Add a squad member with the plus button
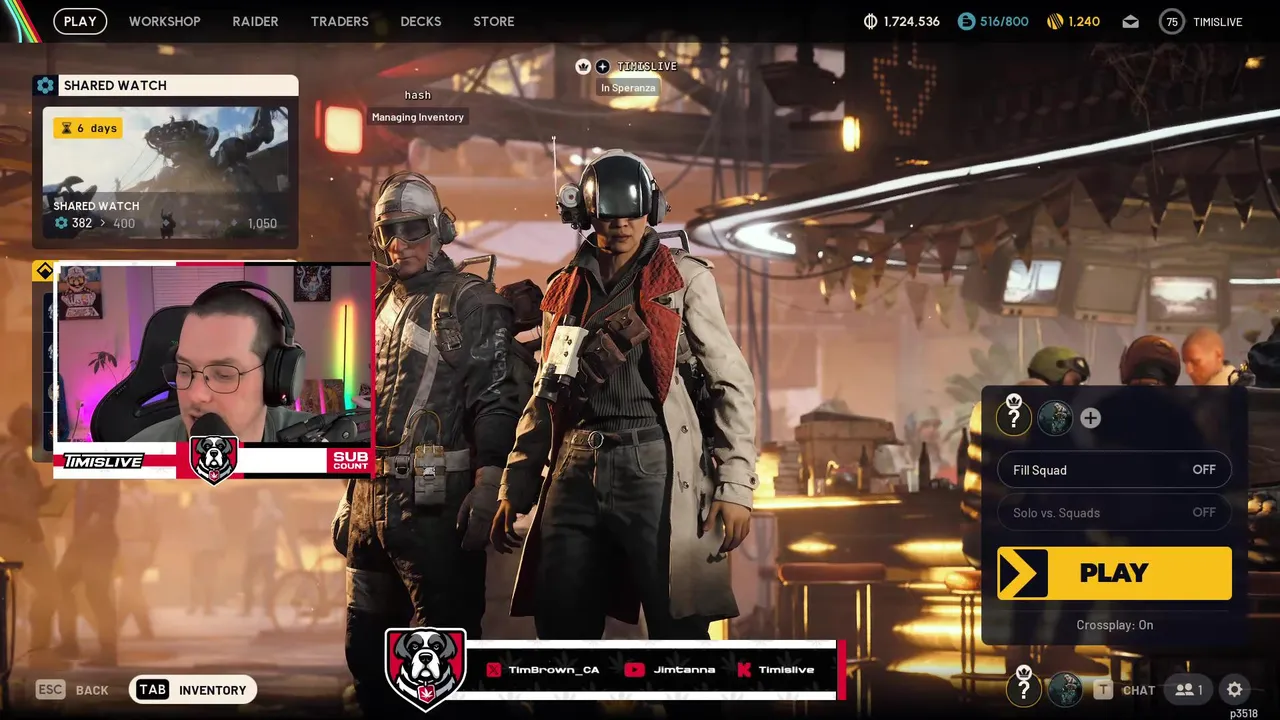 [x=1090, y=418]
